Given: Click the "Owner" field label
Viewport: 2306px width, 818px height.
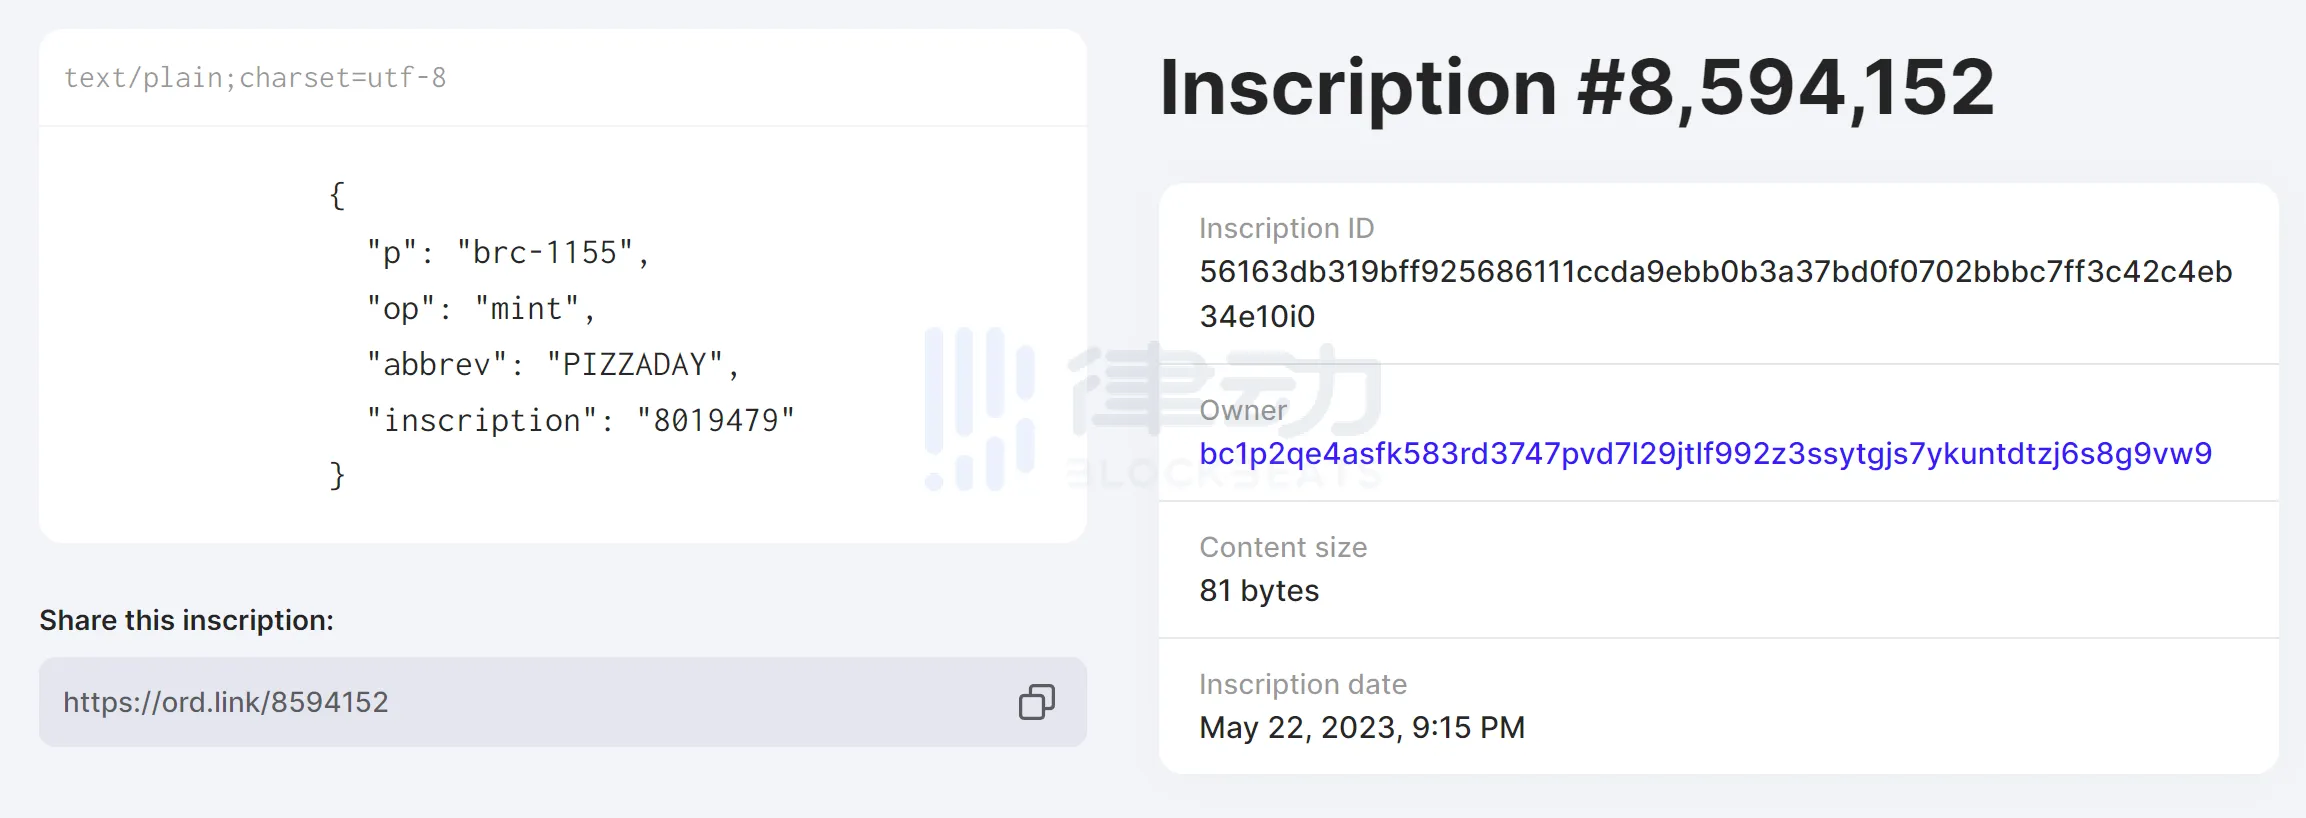Looking at the screenshot, I should point(1243,410).
